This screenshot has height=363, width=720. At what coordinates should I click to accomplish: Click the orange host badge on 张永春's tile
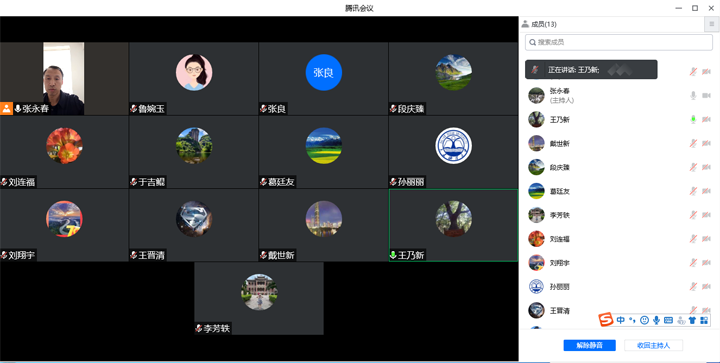click(x=6, y=109)
